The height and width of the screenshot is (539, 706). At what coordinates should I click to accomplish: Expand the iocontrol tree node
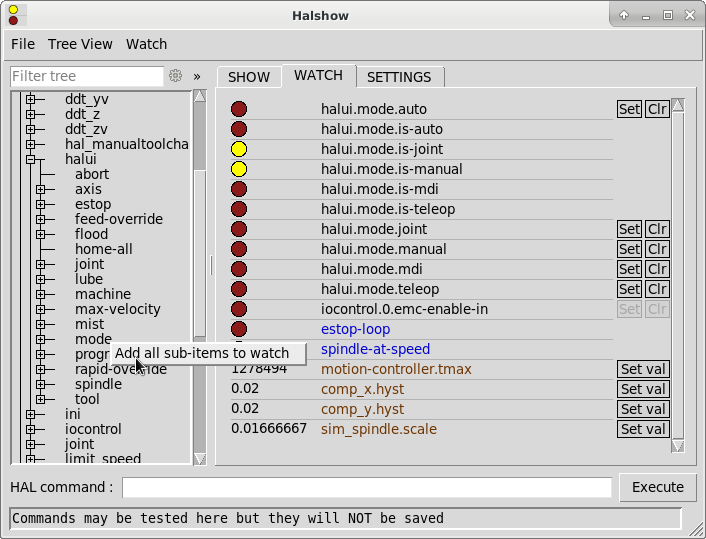point(30,429)
